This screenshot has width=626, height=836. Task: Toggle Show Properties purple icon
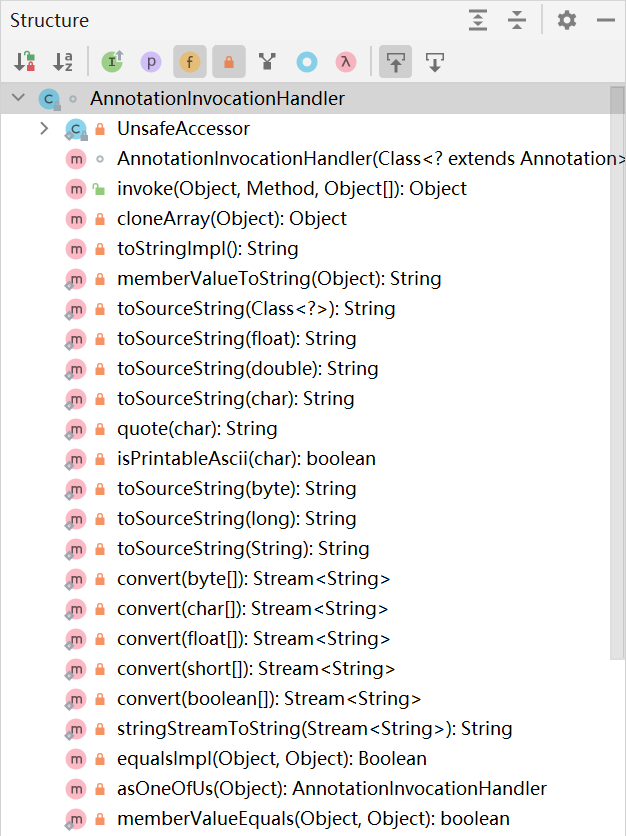151,62
